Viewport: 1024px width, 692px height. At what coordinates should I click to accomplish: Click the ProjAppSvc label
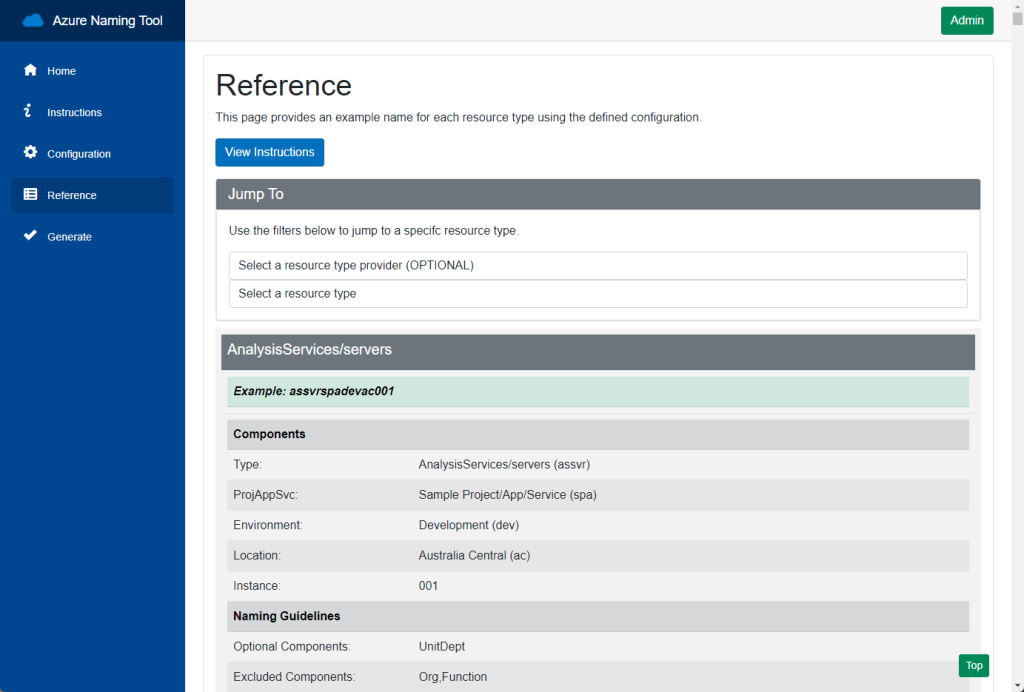coord(265,495)
